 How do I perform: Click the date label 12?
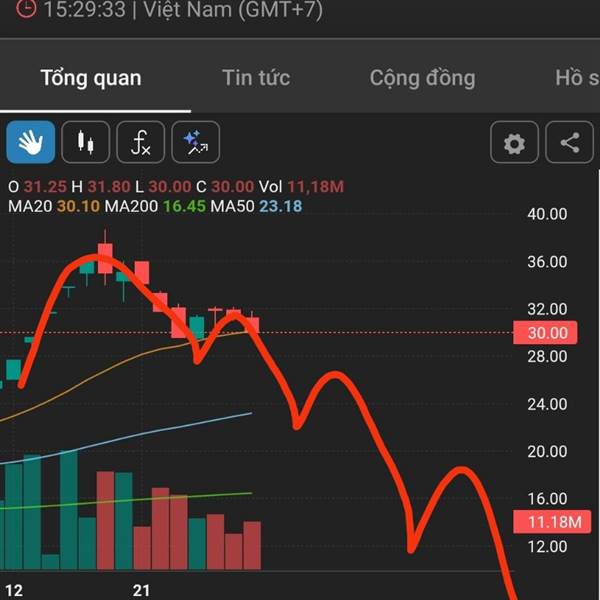14,591
